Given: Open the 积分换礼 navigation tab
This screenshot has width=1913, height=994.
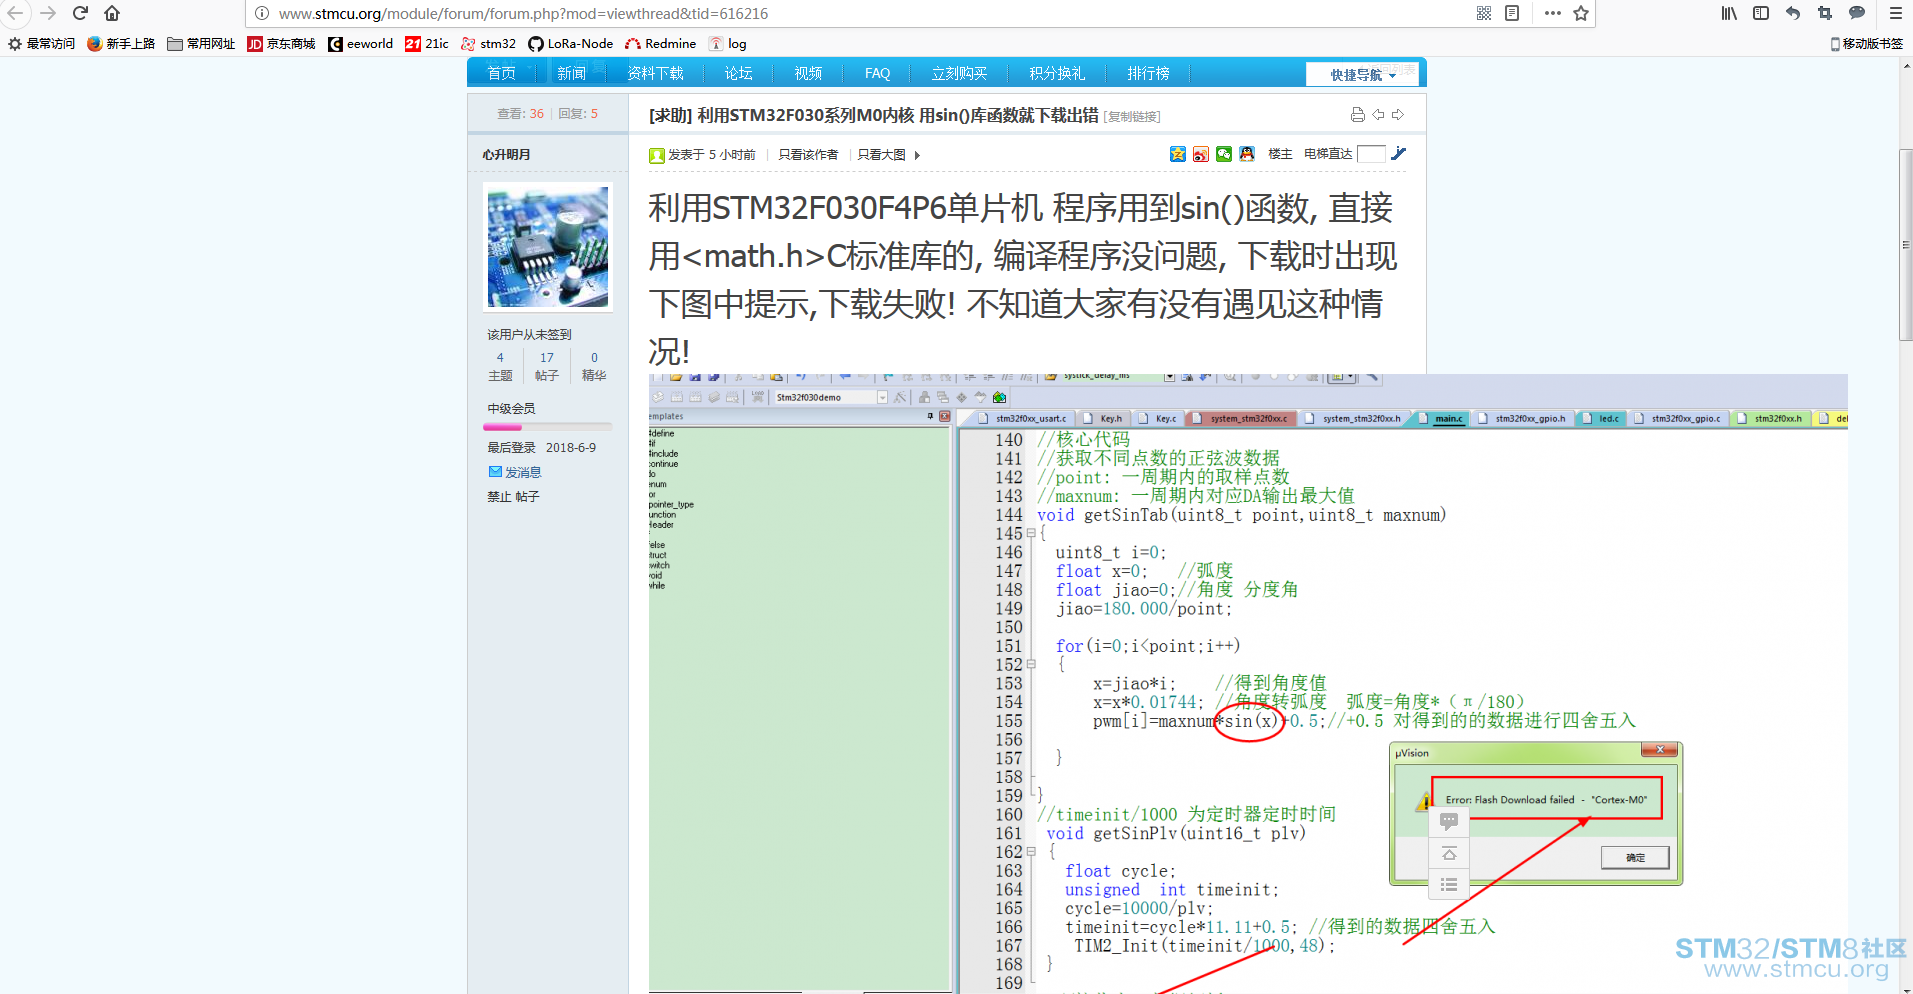Looking at the screenshot, I should click(1057, 73).
